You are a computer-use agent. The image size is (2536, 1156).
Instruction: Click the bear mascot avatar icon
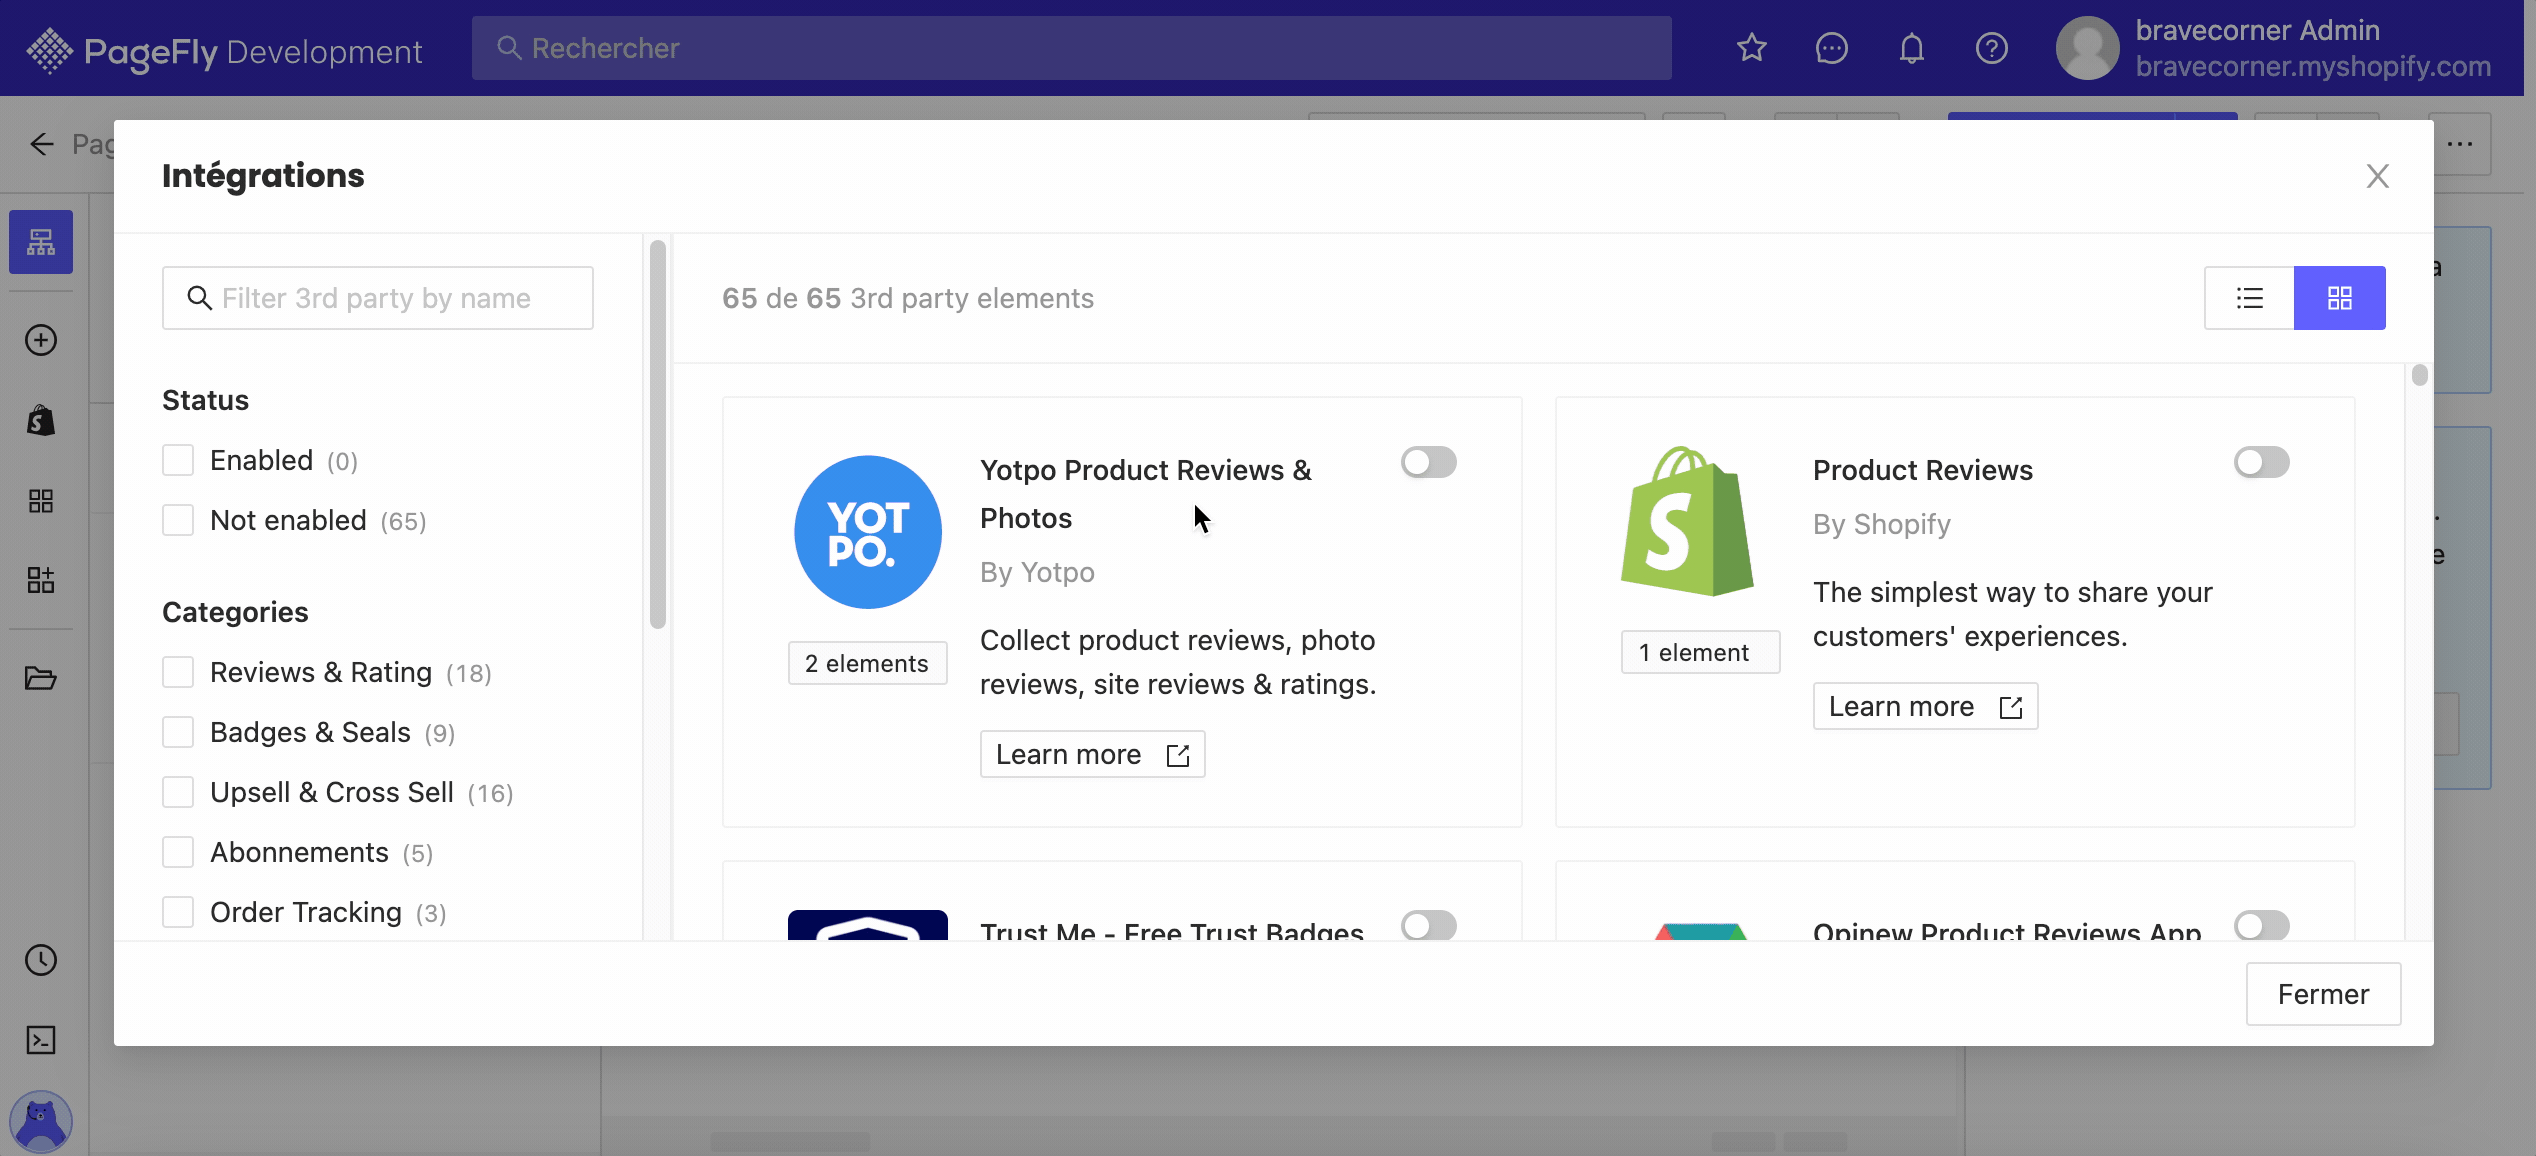click(41, 1121)
